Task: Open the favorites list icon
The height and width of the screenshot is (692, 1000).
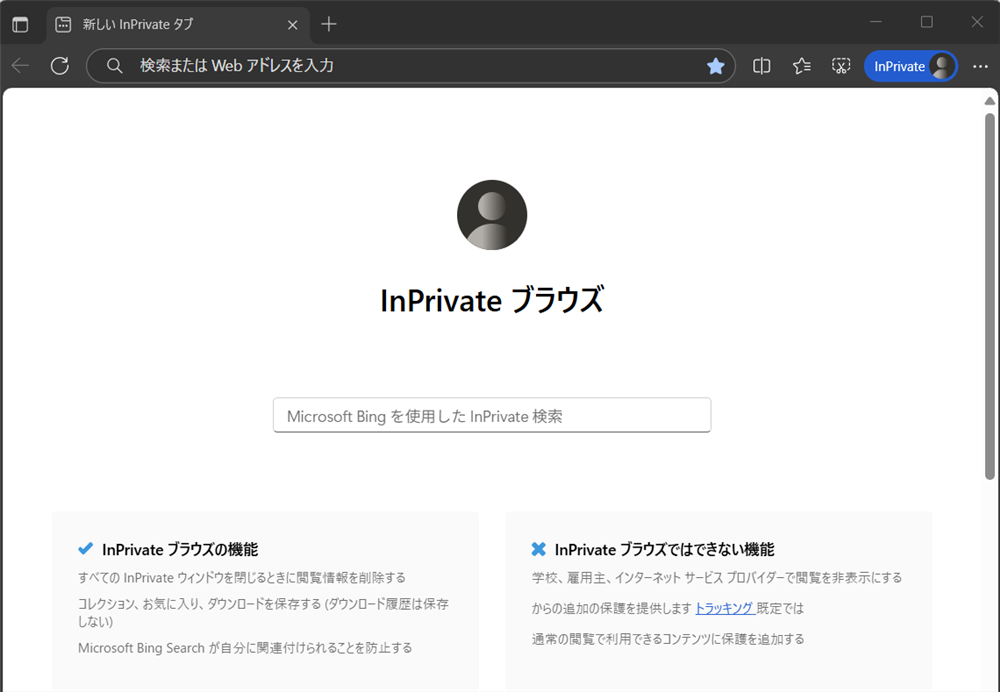Action: click(x=800, y=65)
